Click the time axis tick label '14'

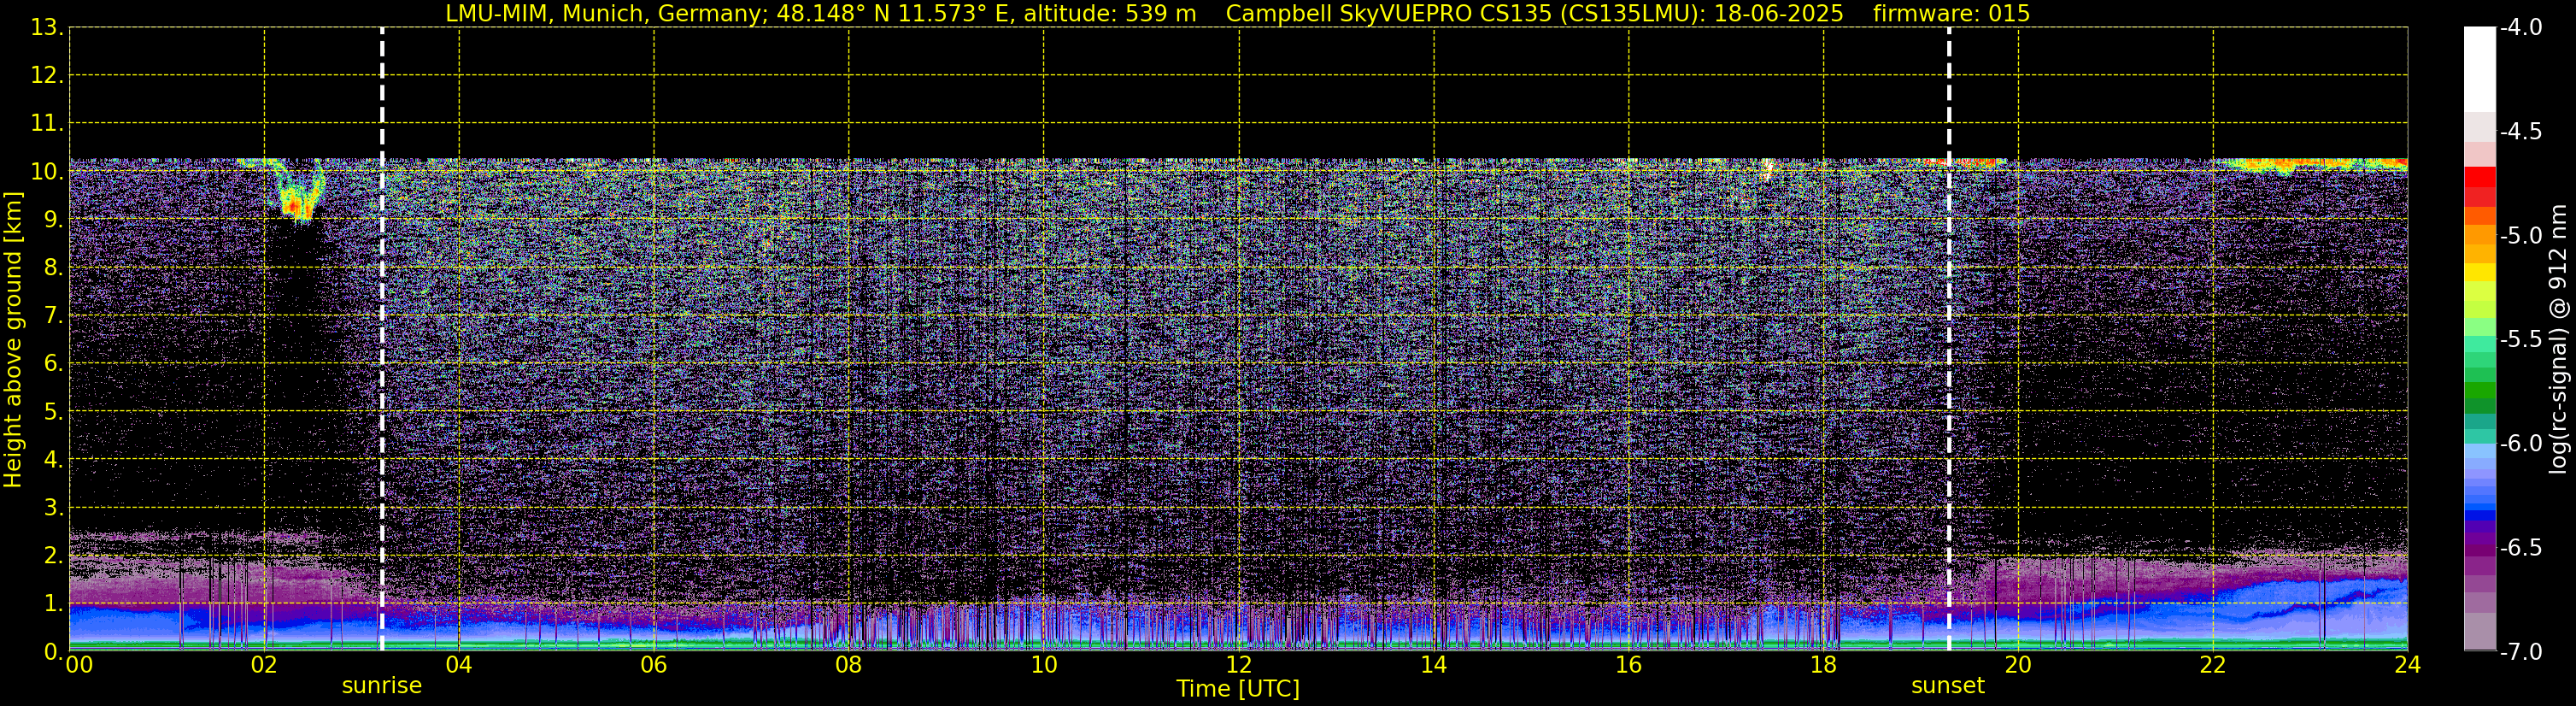coord(1434,665)
